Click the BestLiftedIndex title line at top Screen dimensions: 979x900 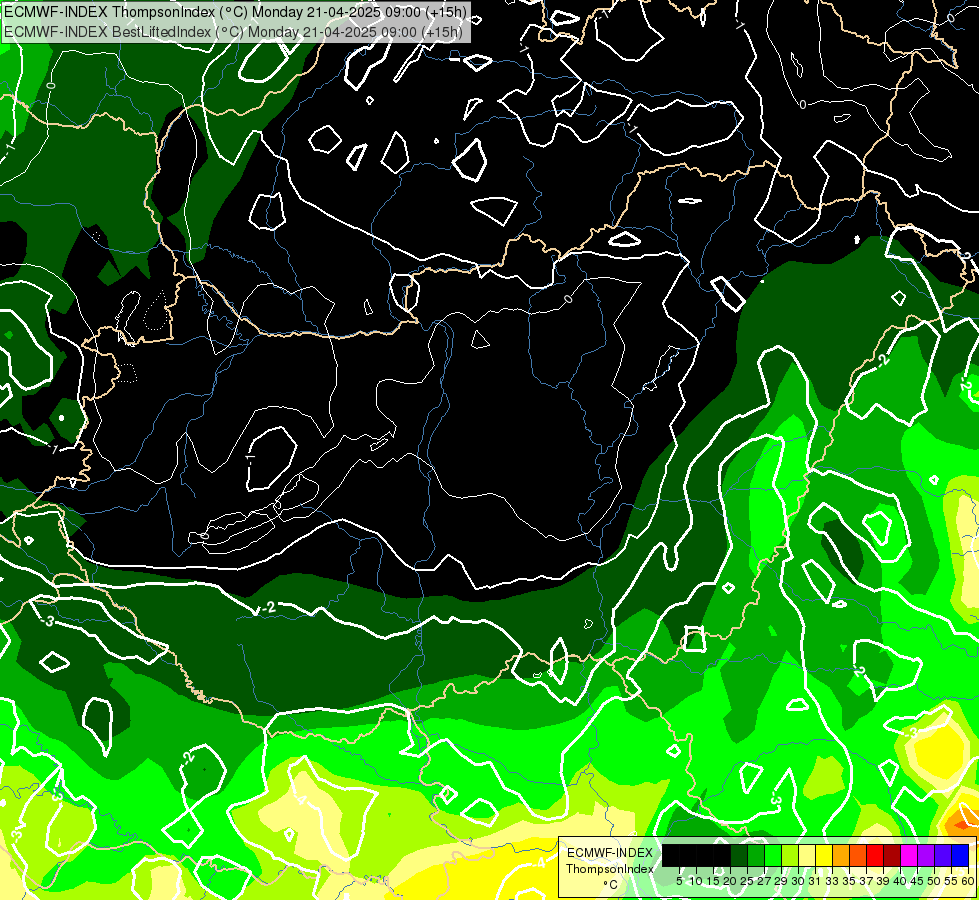click(x=234, y=32)
